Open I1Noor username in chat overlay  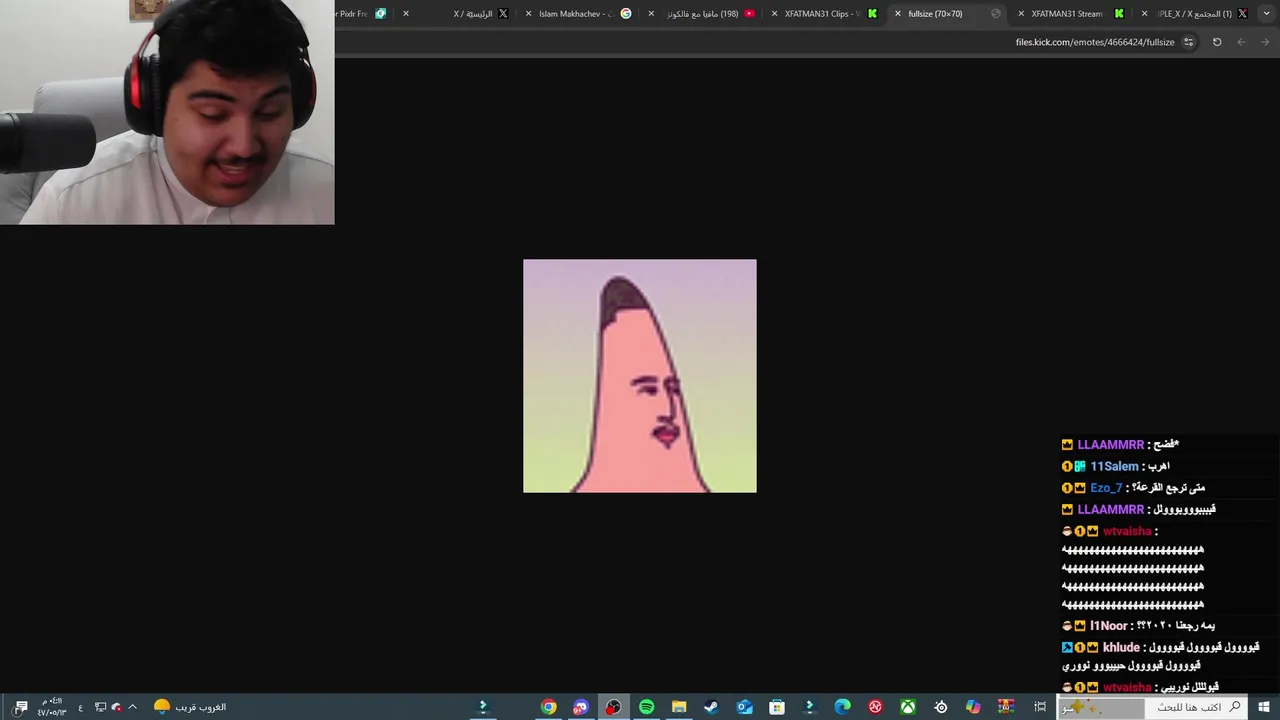point(1107,626)
